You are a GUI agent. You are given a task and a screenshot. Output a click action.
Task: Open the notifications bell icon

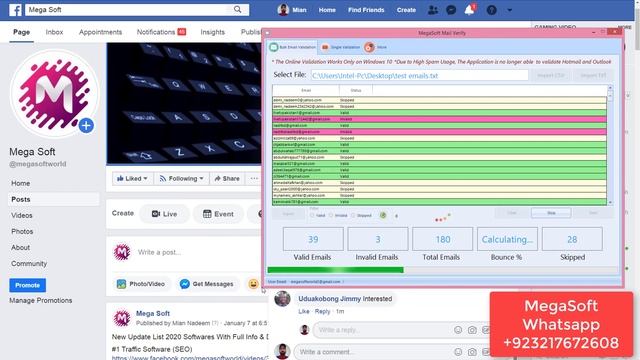(469, 10)
